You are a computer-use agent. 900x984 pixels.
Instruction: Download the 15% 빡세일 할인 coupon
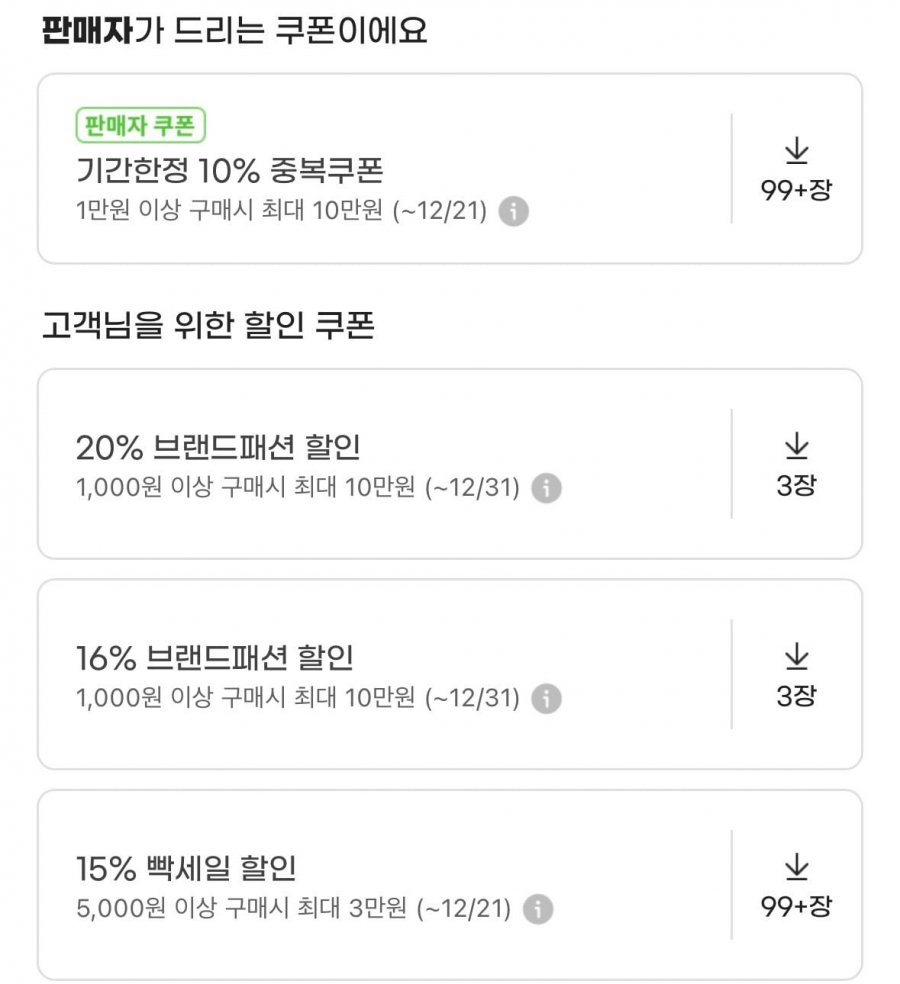pos(796,868)
